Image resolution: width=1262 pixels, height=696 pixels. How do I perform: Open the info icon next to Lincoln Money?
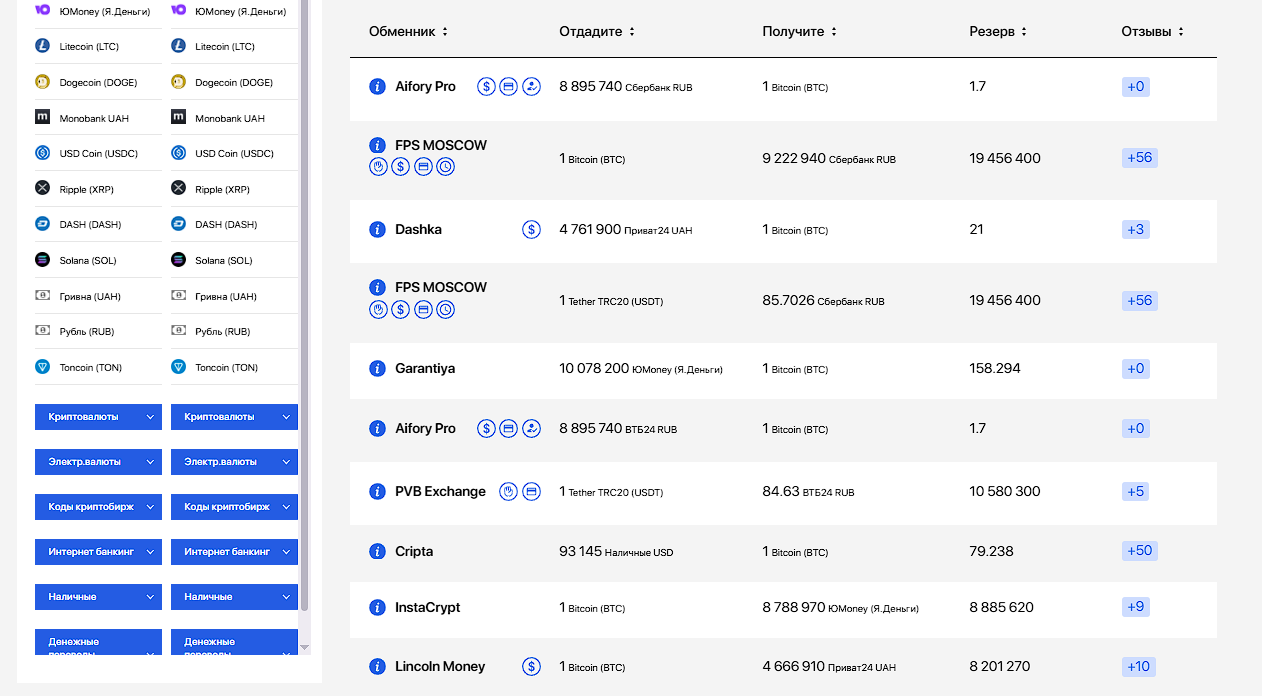tap(377, 667)
